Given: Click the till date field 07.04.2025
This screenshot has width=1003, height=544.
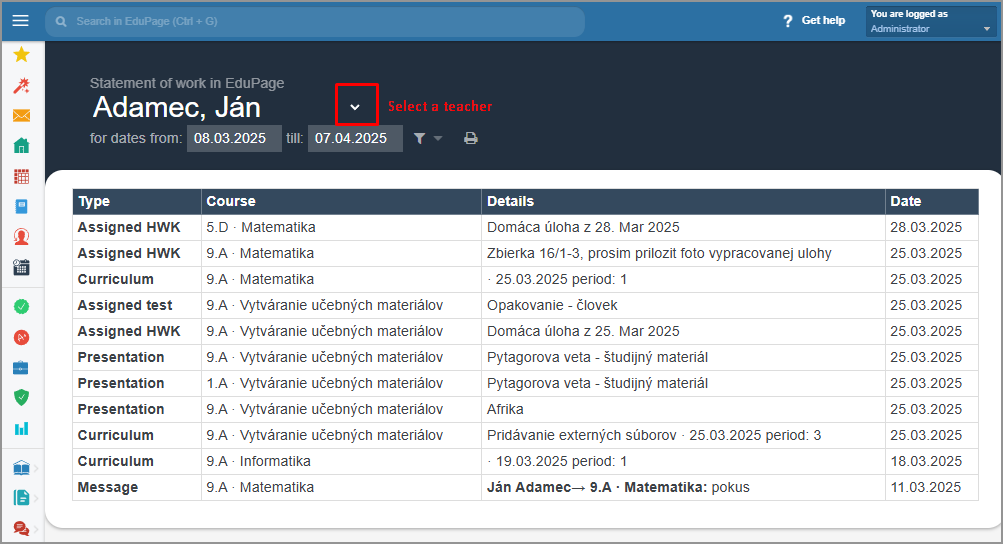Looking at the screenshot, I should pos(355,138).
